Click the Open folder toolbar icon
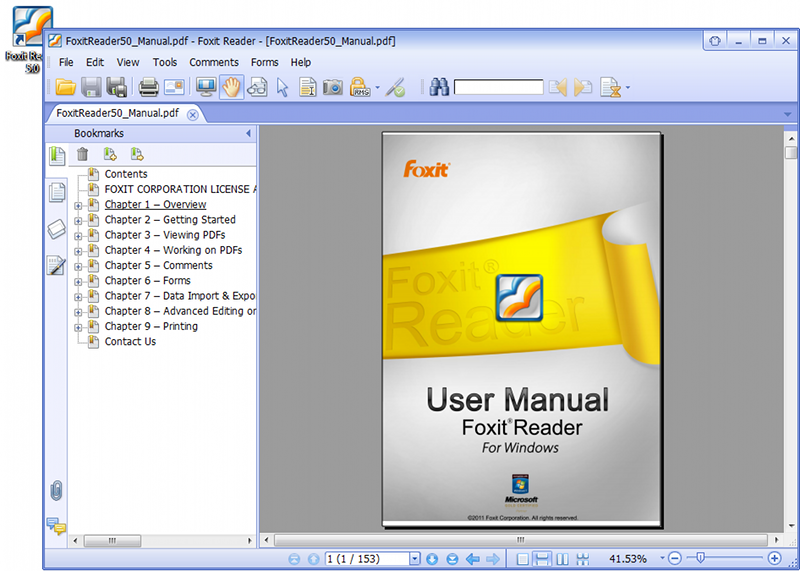Image resolution: width=800 pixels, height=571 pixels. pyautogui.click(x=65, y=87)
